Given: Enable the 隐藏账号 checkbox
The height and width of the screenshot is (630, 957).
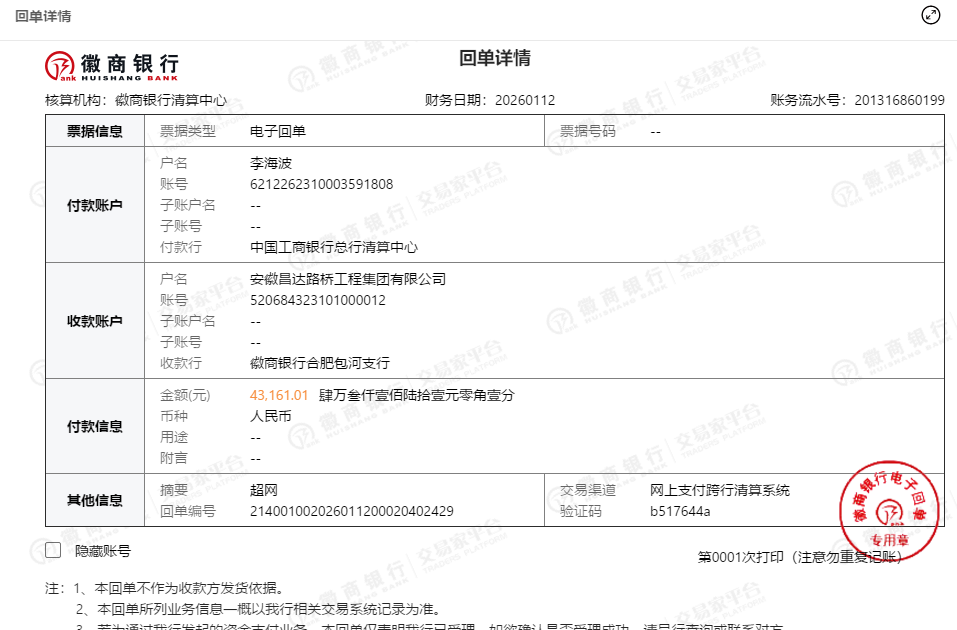Looking at the screenshot, I should (x=54, y=550).
